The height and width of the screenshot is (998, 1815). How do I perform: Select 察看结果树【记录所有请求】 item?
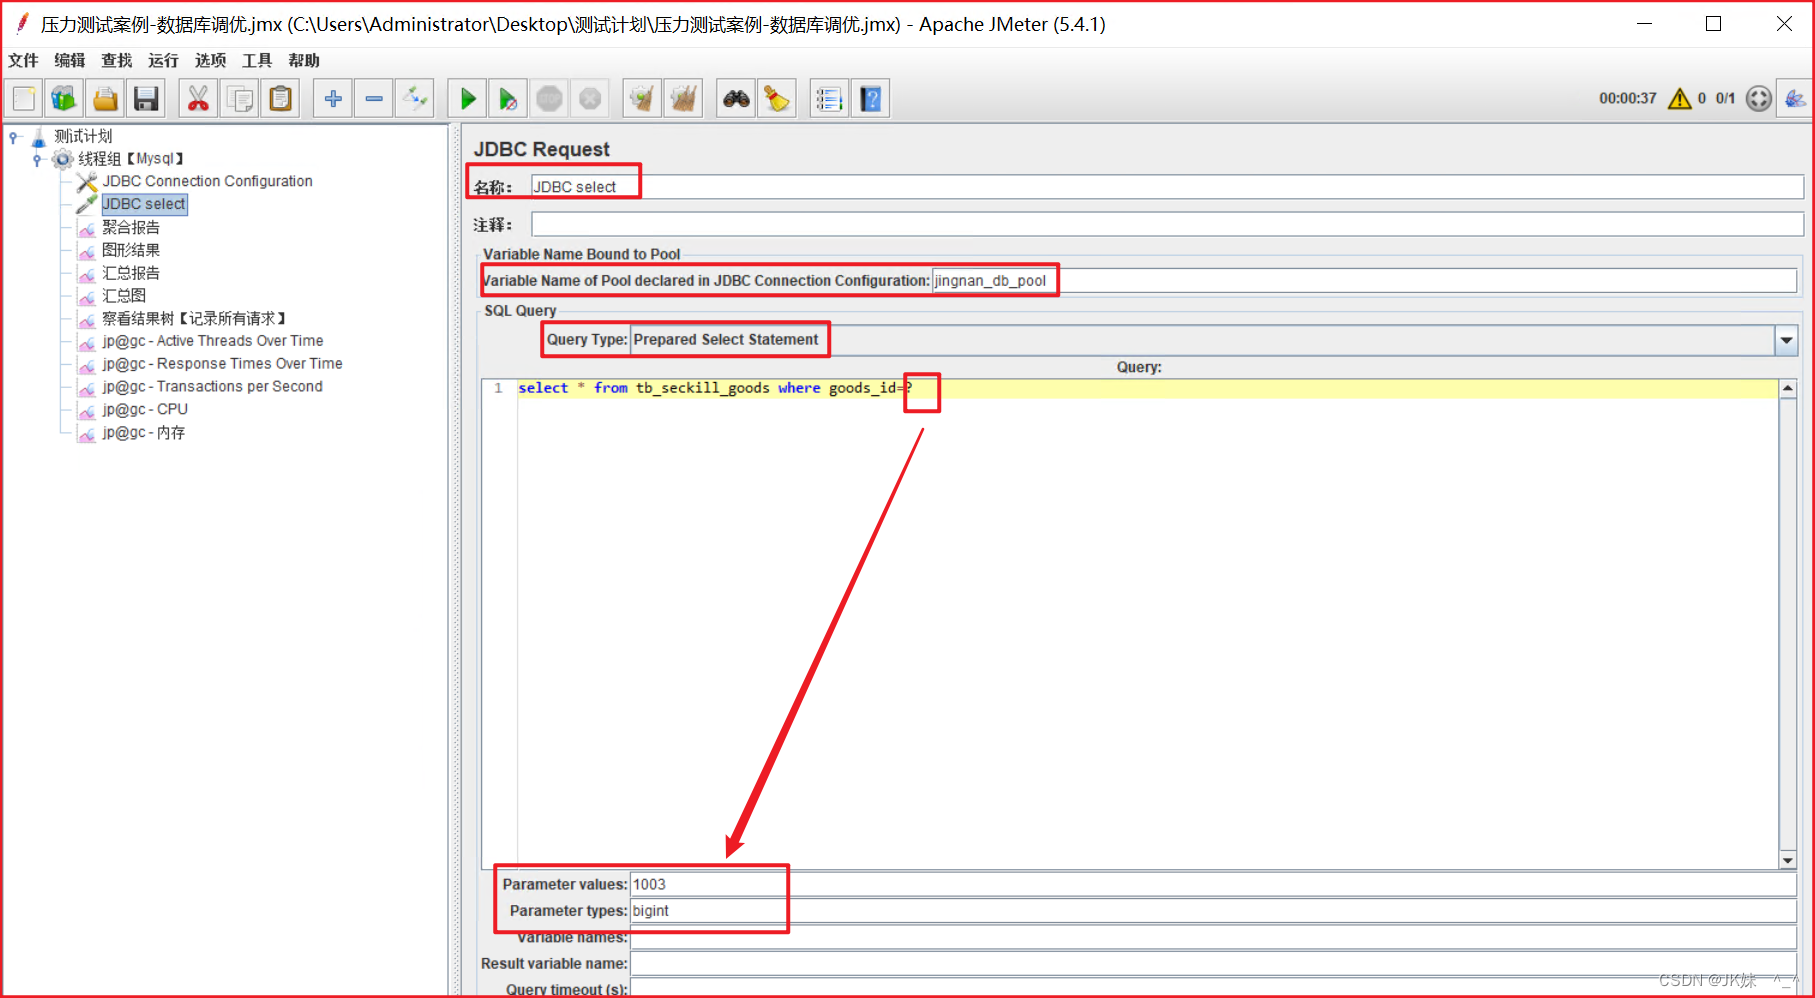click(195, 318)
